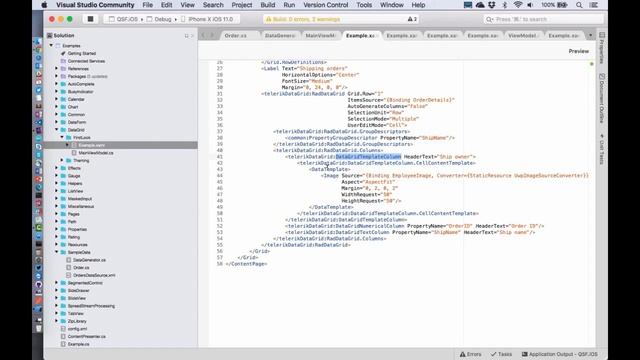Expand the ListView folder
This screenshot has height=360, width=640.
coord(56,191)
